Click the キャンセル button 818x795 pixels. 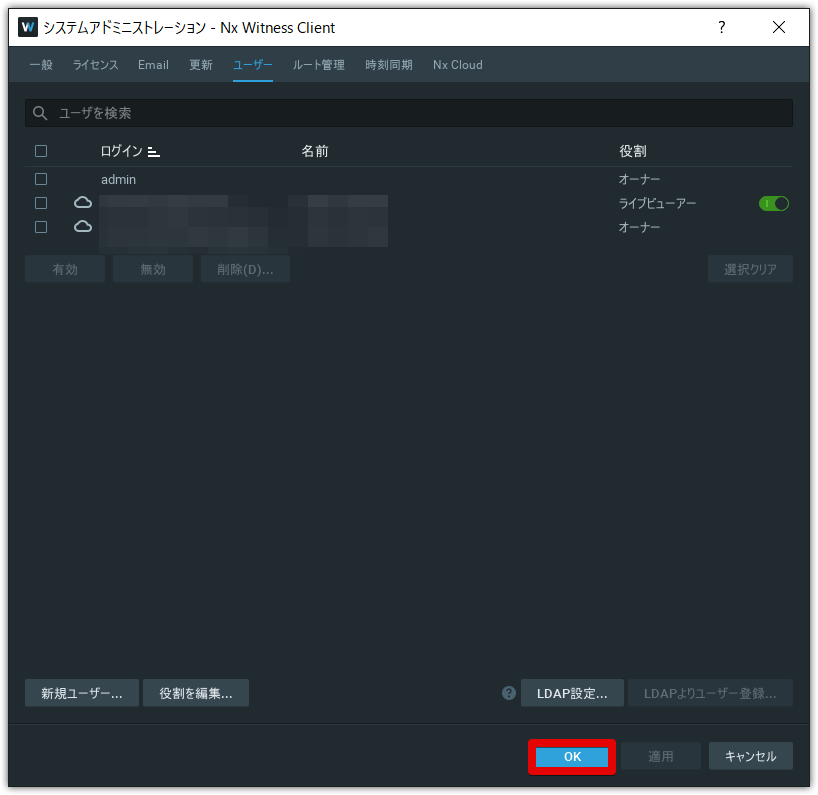coord(751,756)
